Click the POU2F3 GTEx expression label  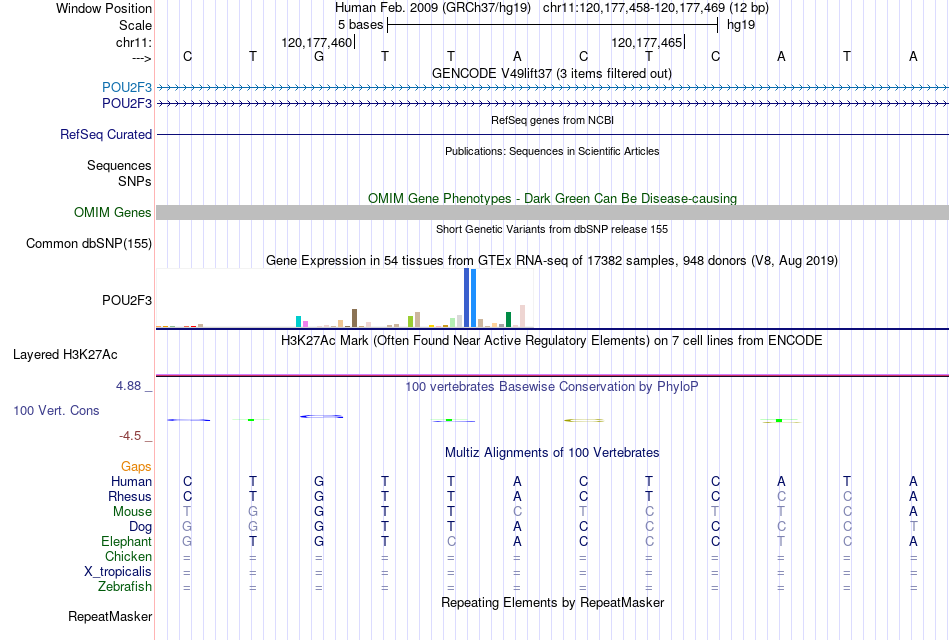127,301
